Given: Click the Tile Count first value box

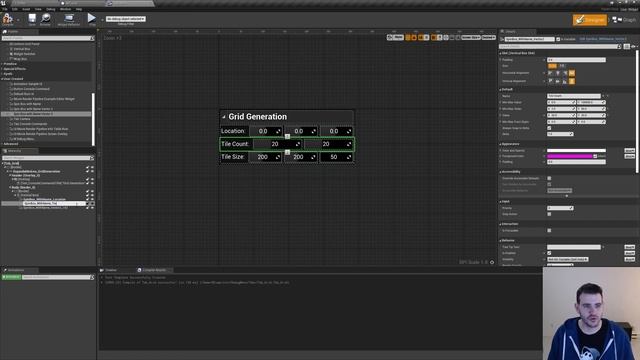Looking at the screenshot, I should click(278, 144).
